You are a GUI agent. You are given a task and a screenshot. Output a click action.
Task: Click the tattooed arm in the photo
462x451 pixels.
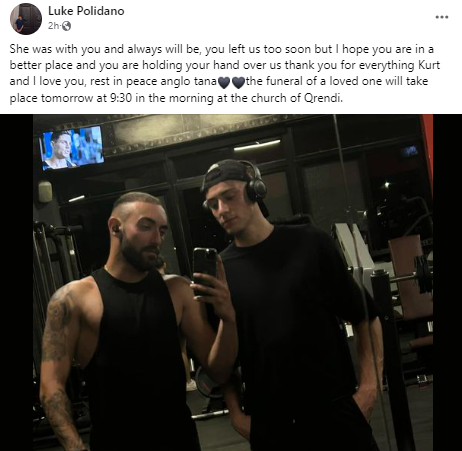[60, 358]
